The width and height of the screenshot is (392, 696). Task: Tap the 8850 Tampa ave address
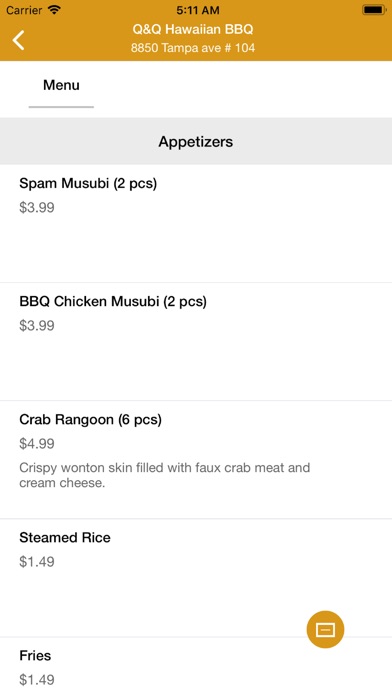click(193, 48)
